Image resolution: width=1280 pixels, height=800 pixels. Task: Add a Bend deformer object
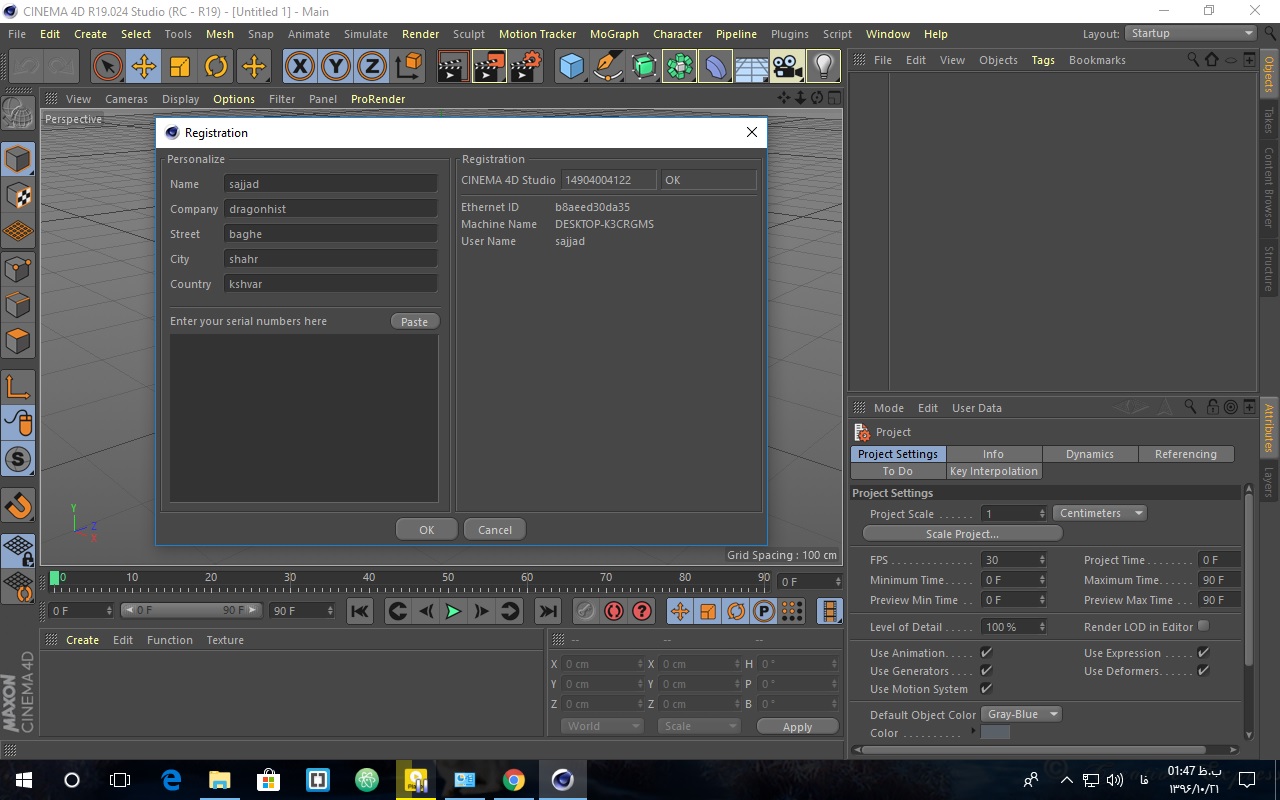[716, 67]
